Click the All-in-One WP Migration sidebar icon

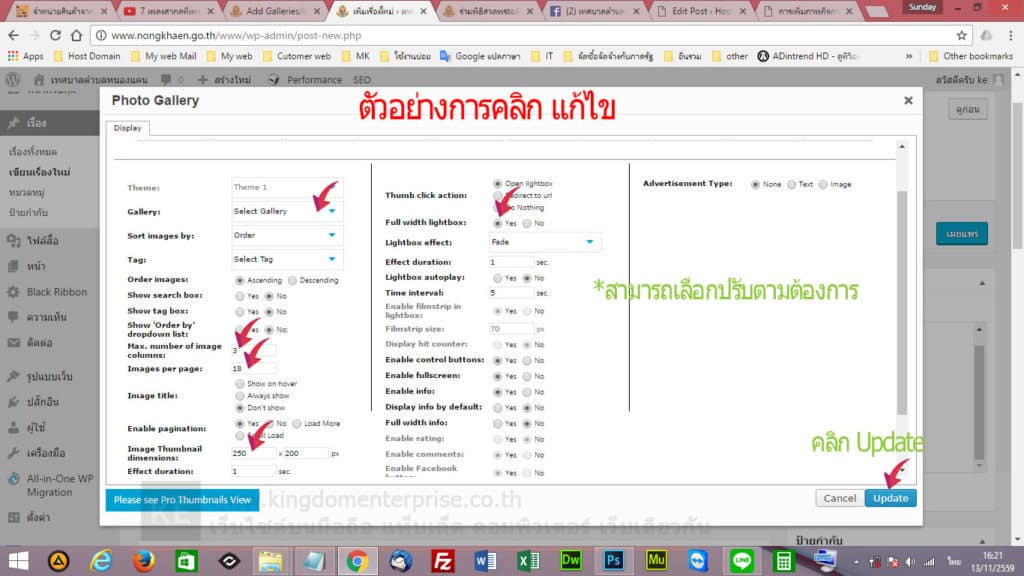(15, 478)
